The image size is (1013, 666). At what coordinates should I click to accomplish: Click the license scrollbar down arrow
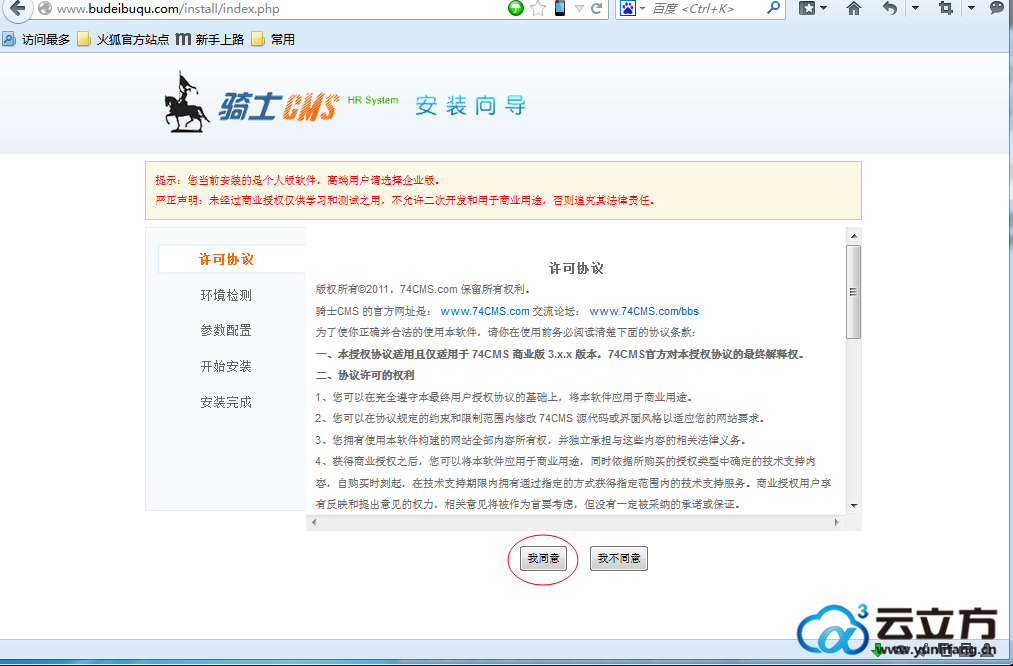854,505
